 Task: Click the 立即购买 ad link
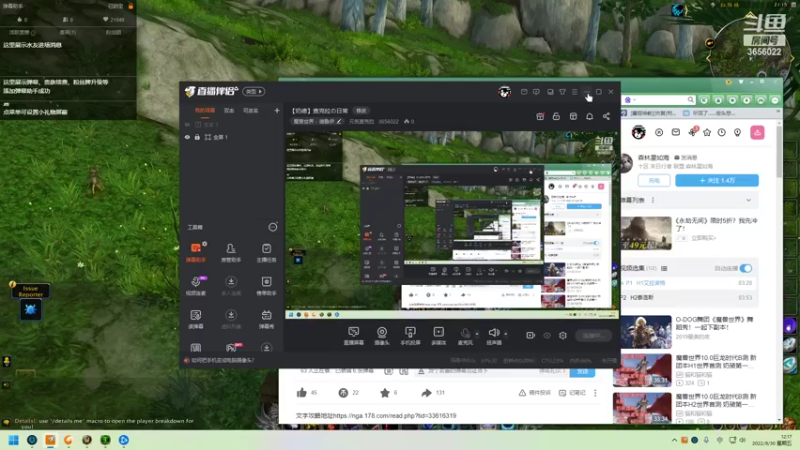click(x=704, y=238)
